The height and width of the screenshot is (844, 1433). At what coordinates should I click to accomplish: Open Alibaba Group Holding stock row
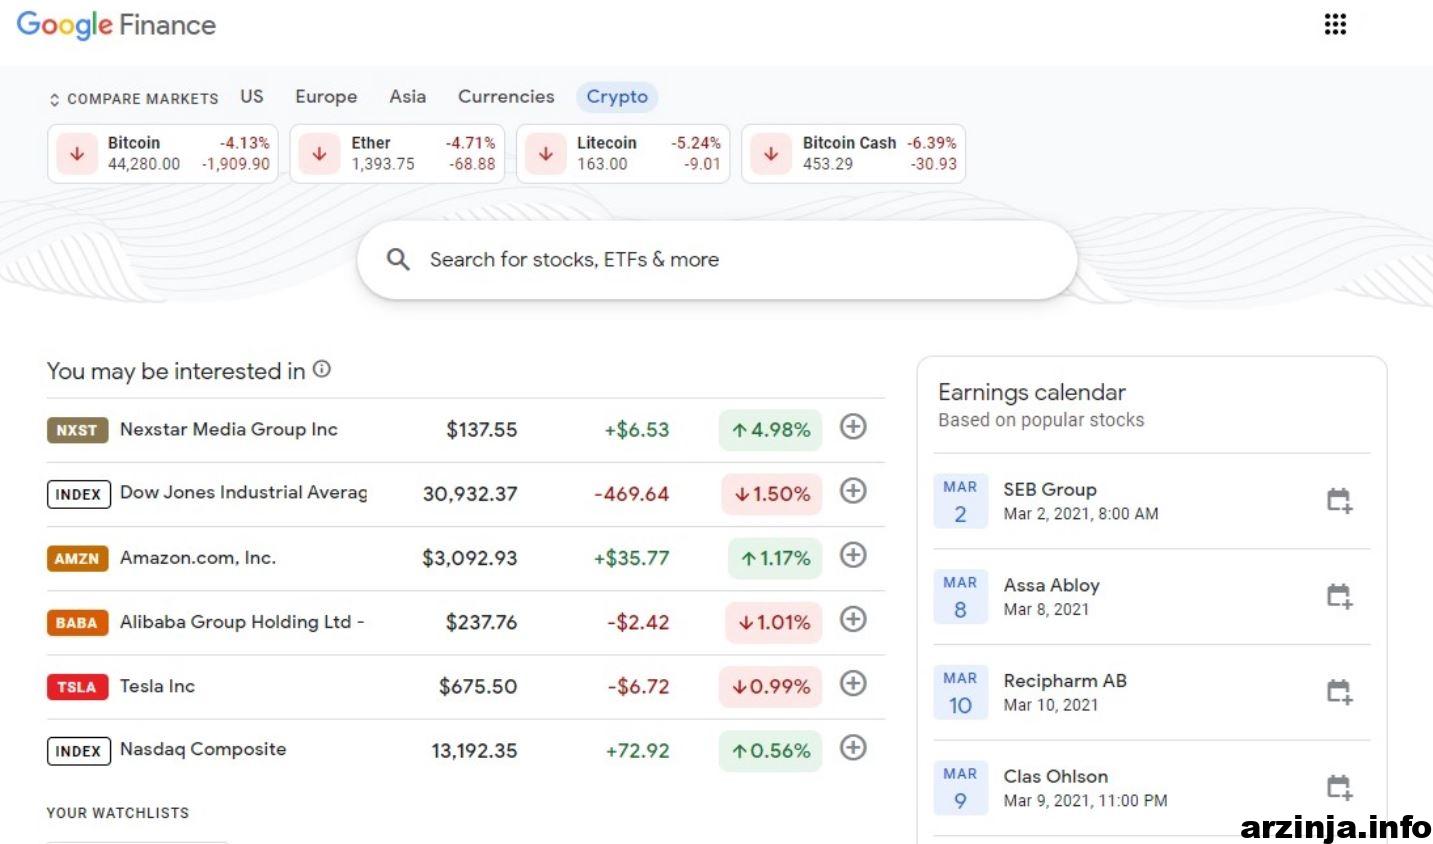pyautogui.click(x=465, y=622)
